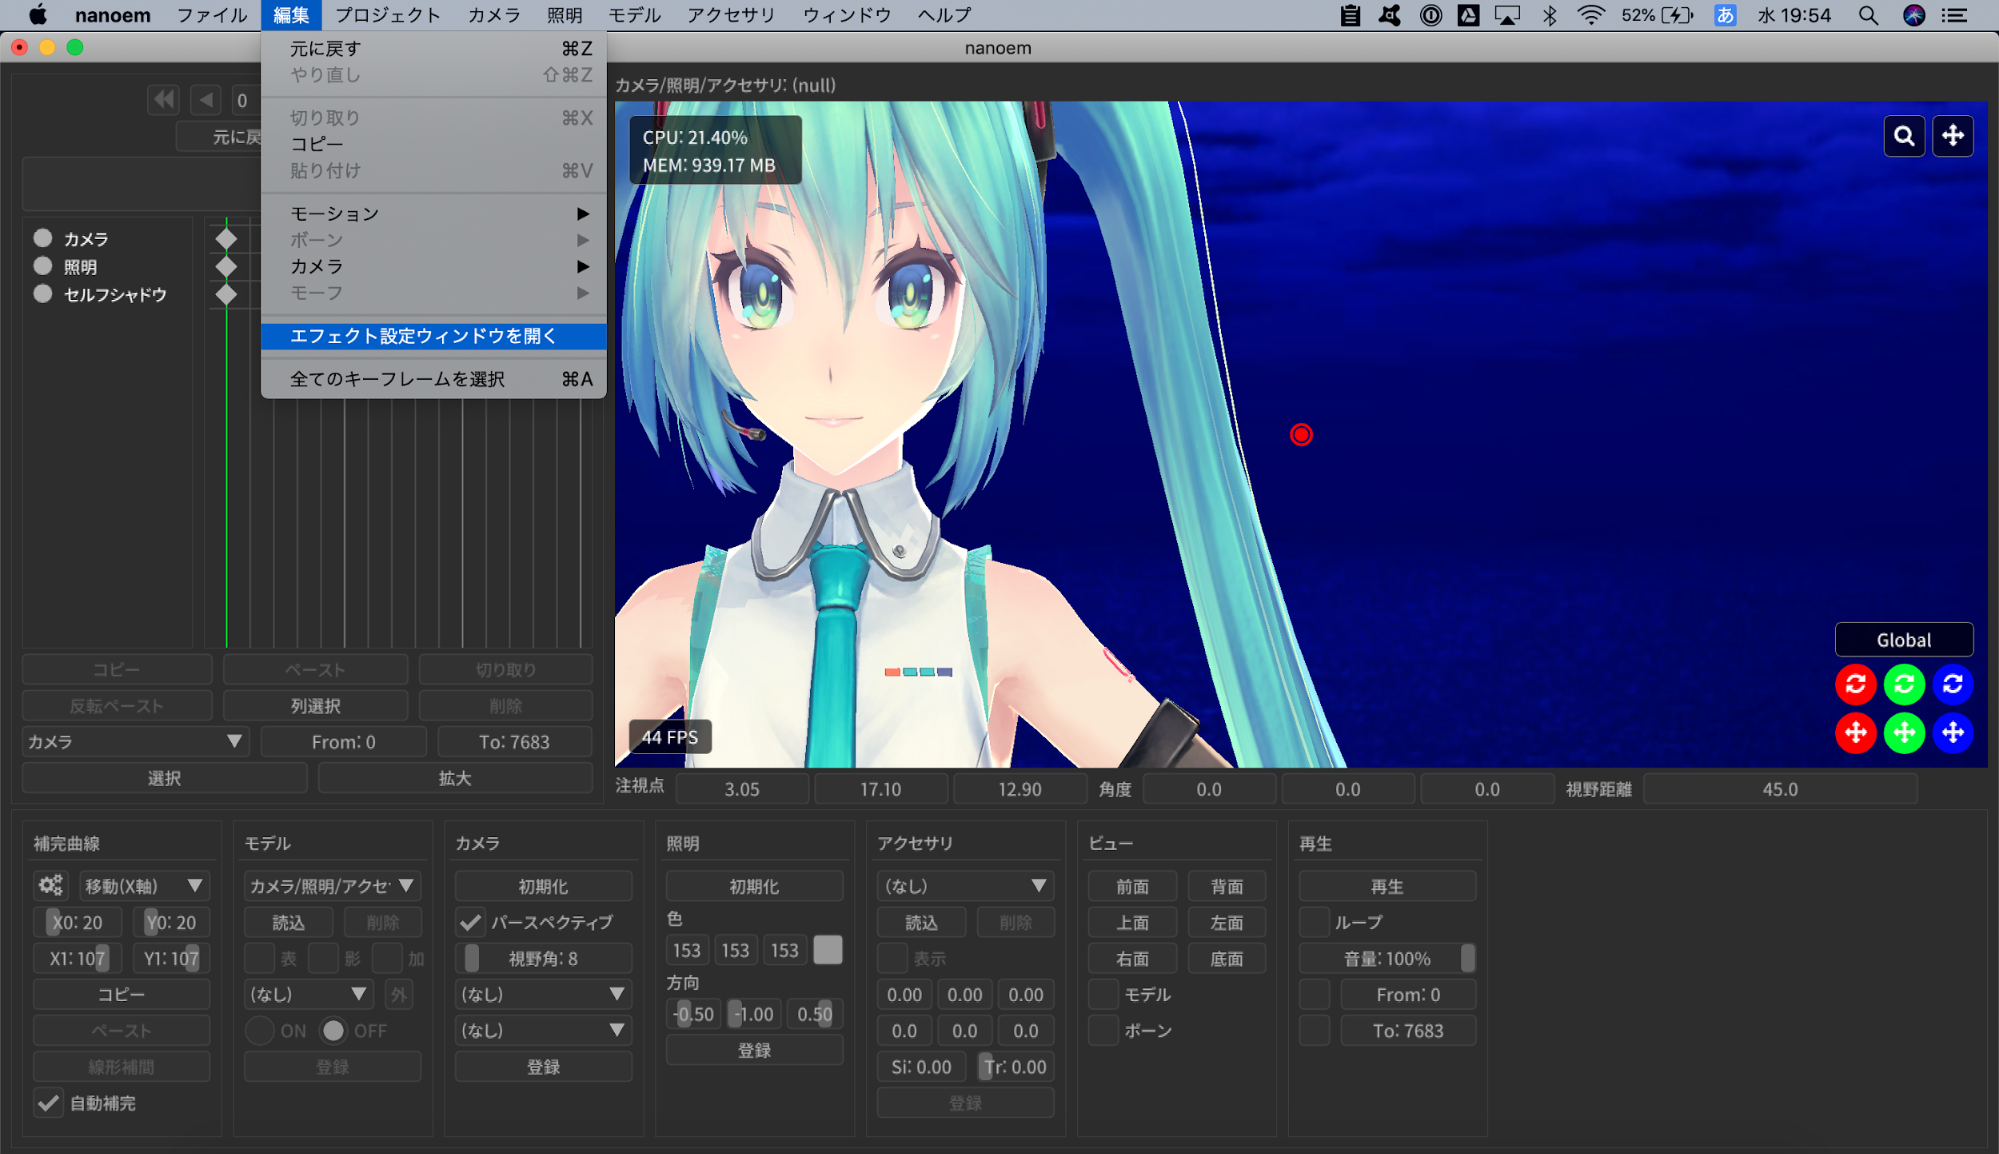Toggle the パースペクティブ checkbox
The height and width of the screenshot is (1154, 1999).
click(x=470, y=922)
